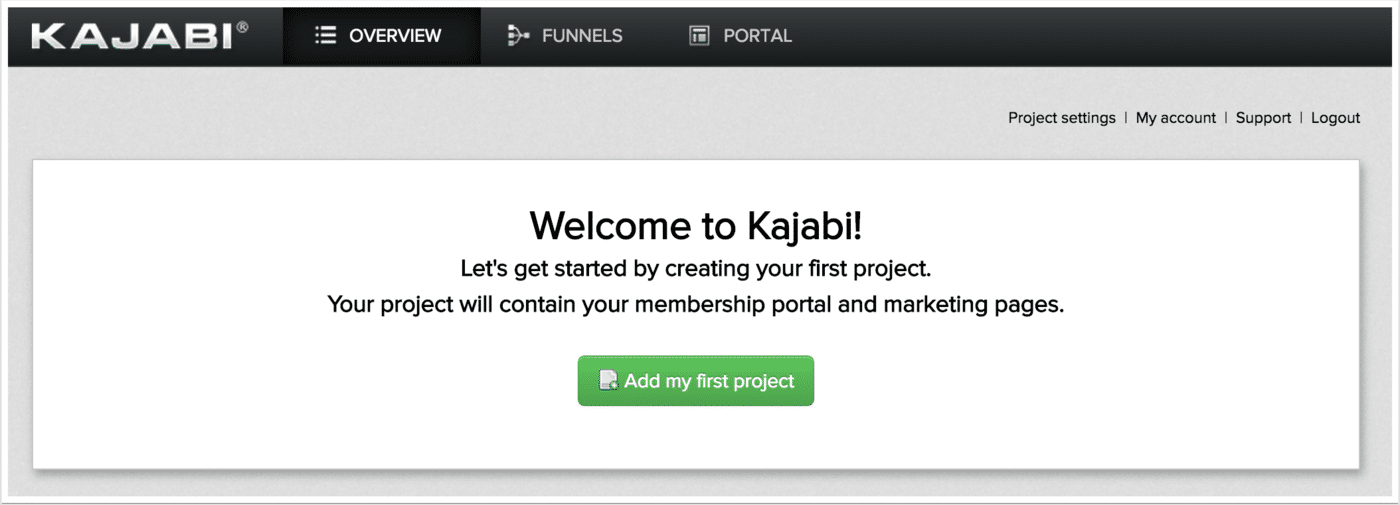The image size is (1400, 505).
Task: Click the registered trademark symbol beside the logo
Action: (243, 27)
